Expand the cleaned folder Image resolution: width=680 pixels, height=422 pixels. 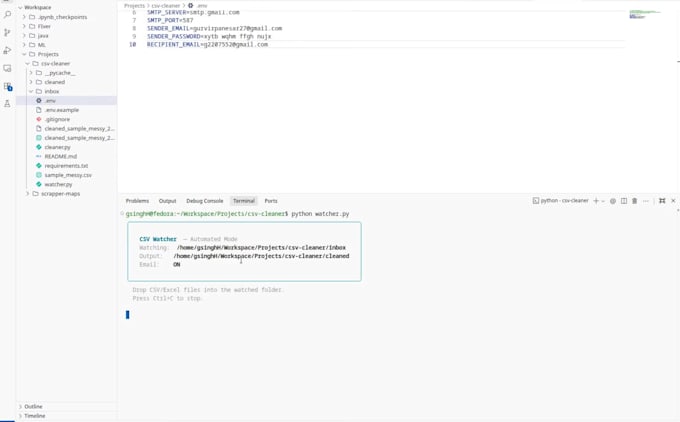tap(31, 82)
